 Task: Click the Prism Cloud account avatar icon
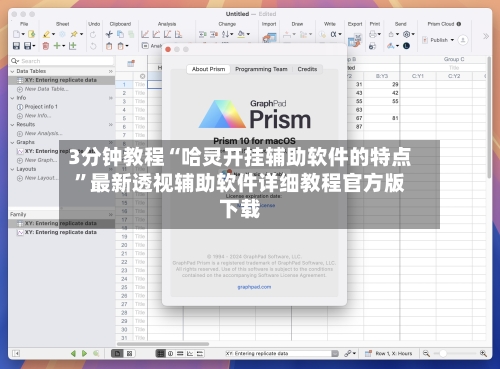pyautogui.click(x=463, y=40)
